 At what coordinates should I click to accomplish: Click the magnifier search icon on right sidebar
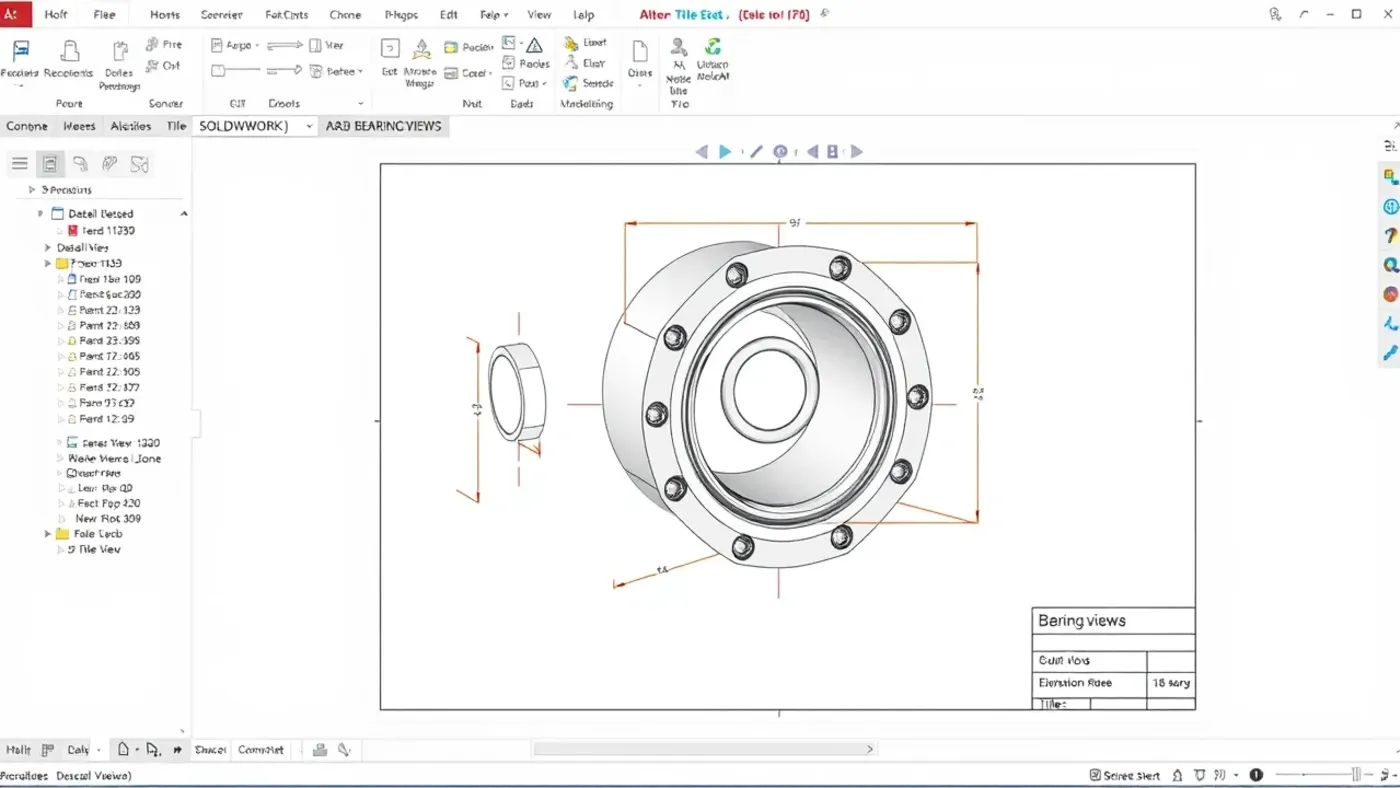[1390, 266]
